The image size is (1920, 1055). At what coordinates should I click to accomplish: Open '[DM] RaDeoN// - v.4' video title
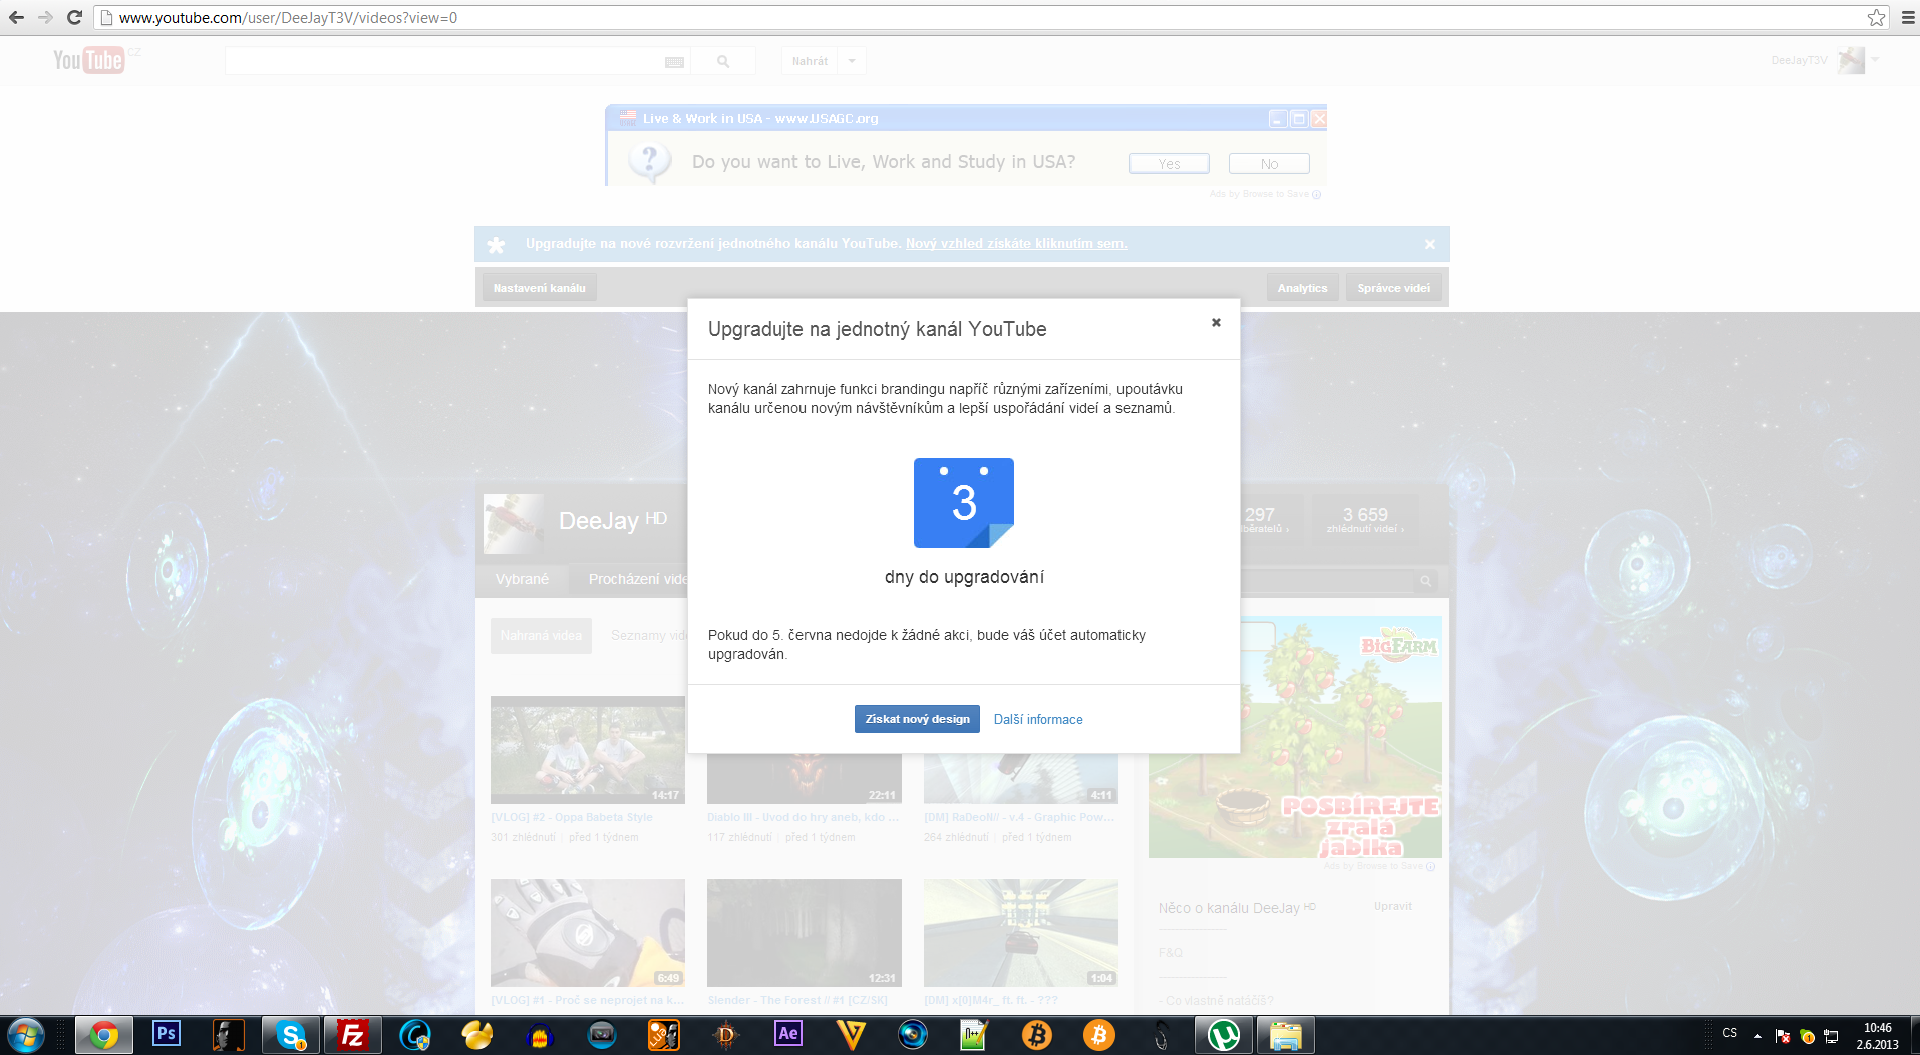(1019, 817)
